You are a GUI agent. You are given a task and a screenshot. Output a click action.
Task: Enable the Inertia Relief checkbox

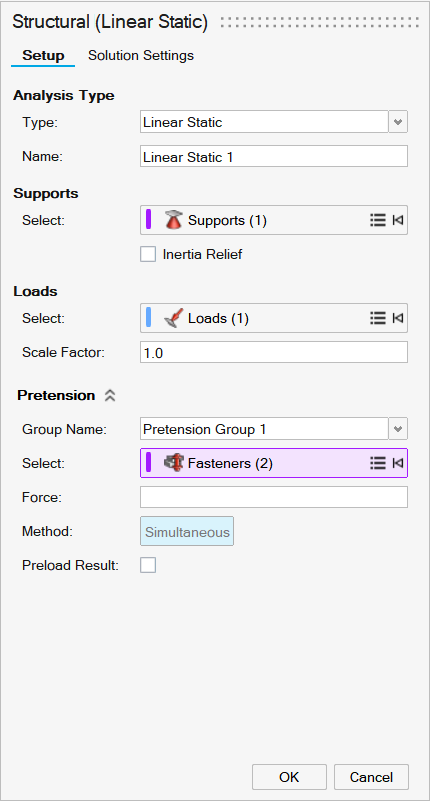click(148, 254)
